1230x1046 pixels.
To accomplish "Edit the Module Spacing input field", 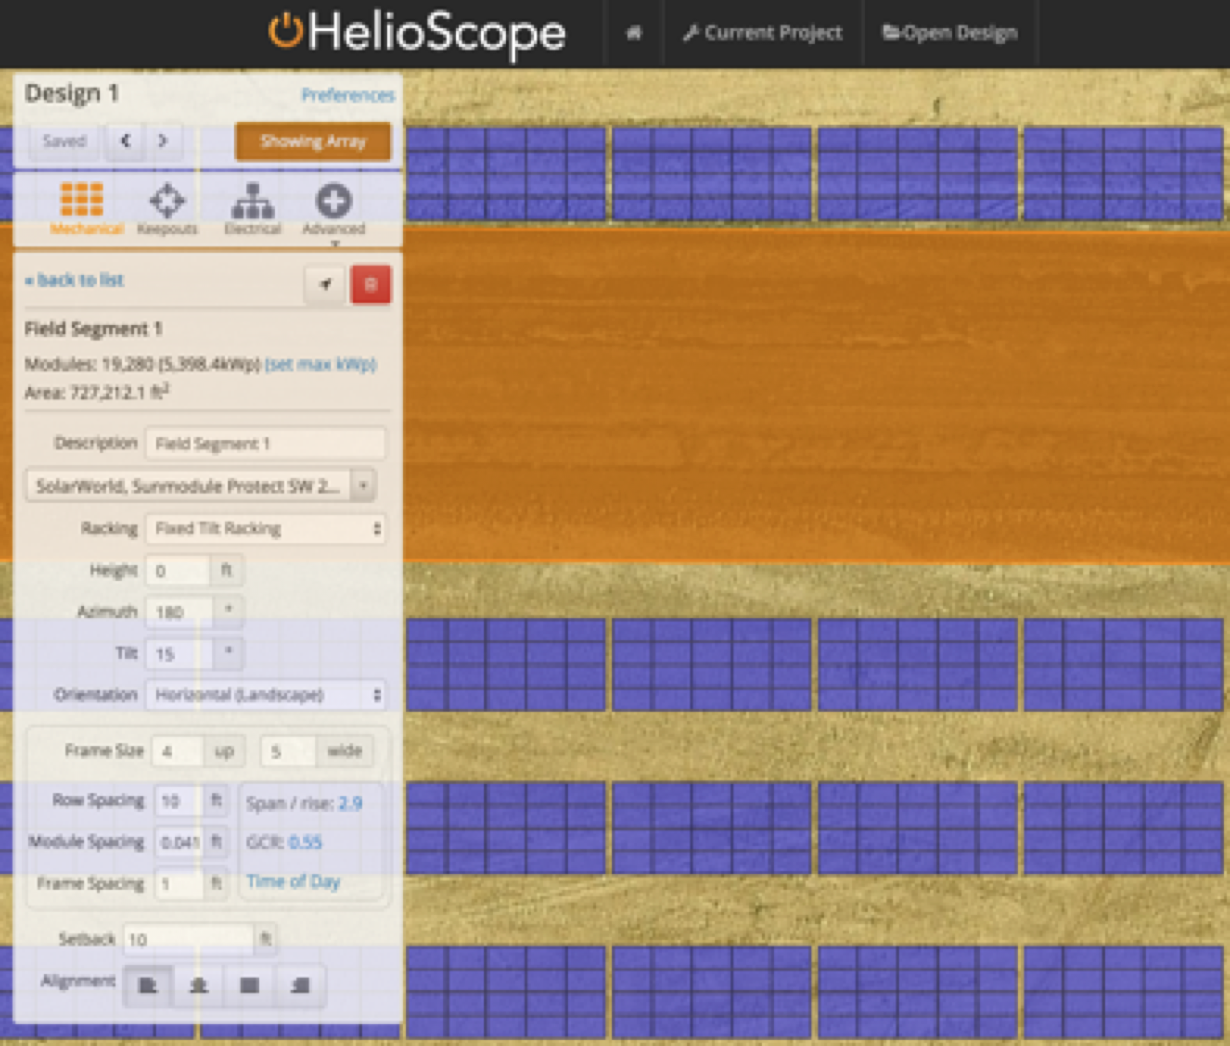I will (179, 843).
